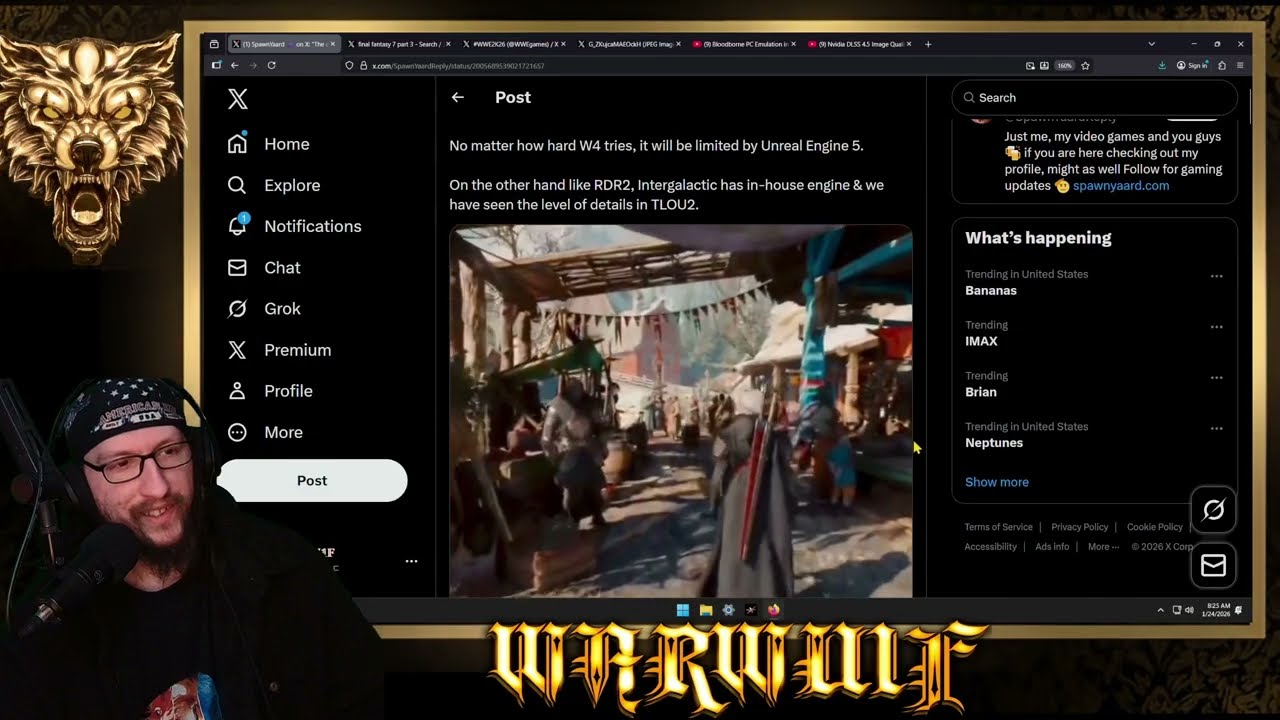This screenshot has width=1280, height=720.
Task: Show hidden tray icons chevron
Action: 1161,610
